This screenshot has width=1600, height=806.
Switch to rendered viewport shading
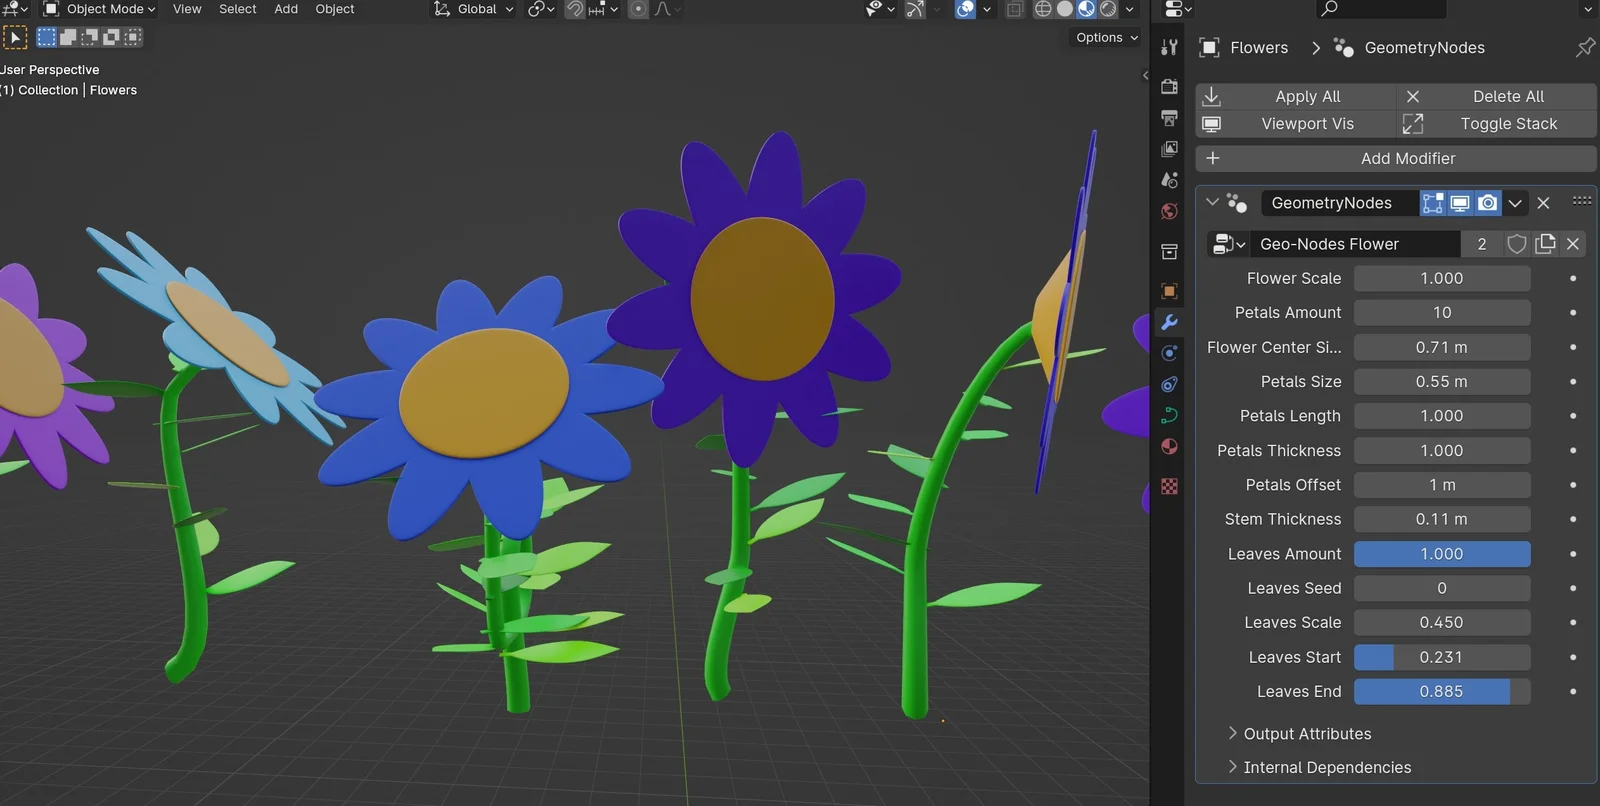click(x=1109, y=9)
